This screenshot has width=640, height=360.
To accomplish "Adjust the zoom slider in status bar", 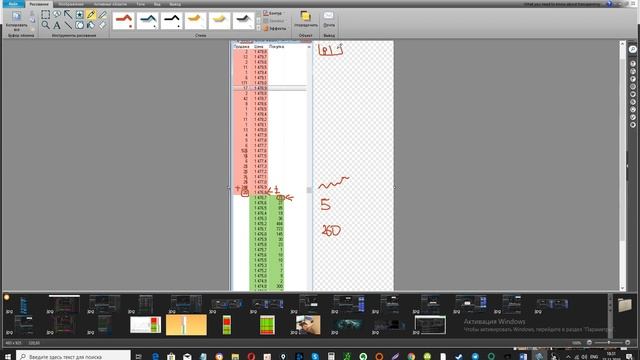I will [609, 343].
